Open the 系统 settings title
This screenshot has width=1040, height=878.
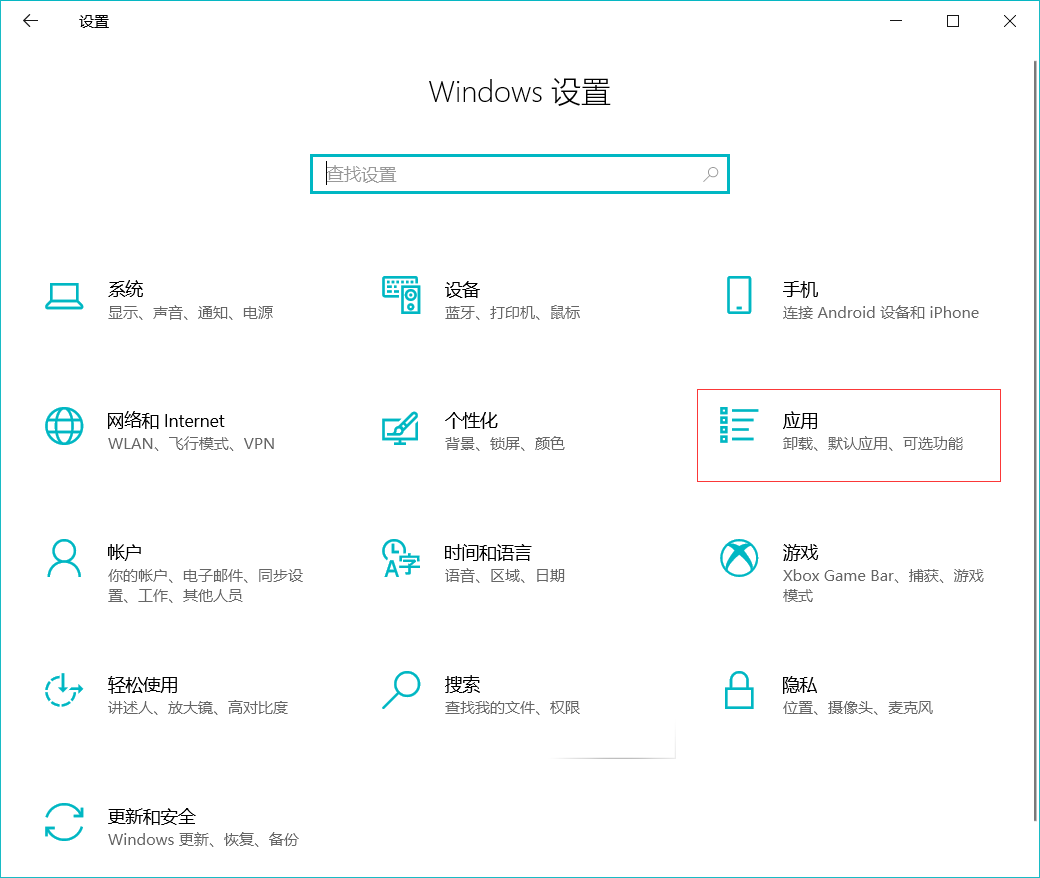pos(125,289)
